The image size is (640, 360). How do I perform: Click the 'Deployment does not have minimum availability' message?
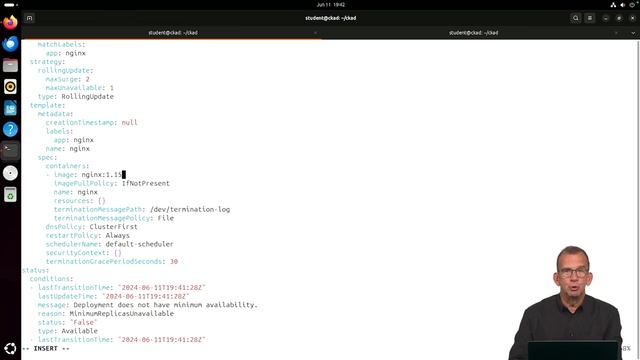pos(165,305)
